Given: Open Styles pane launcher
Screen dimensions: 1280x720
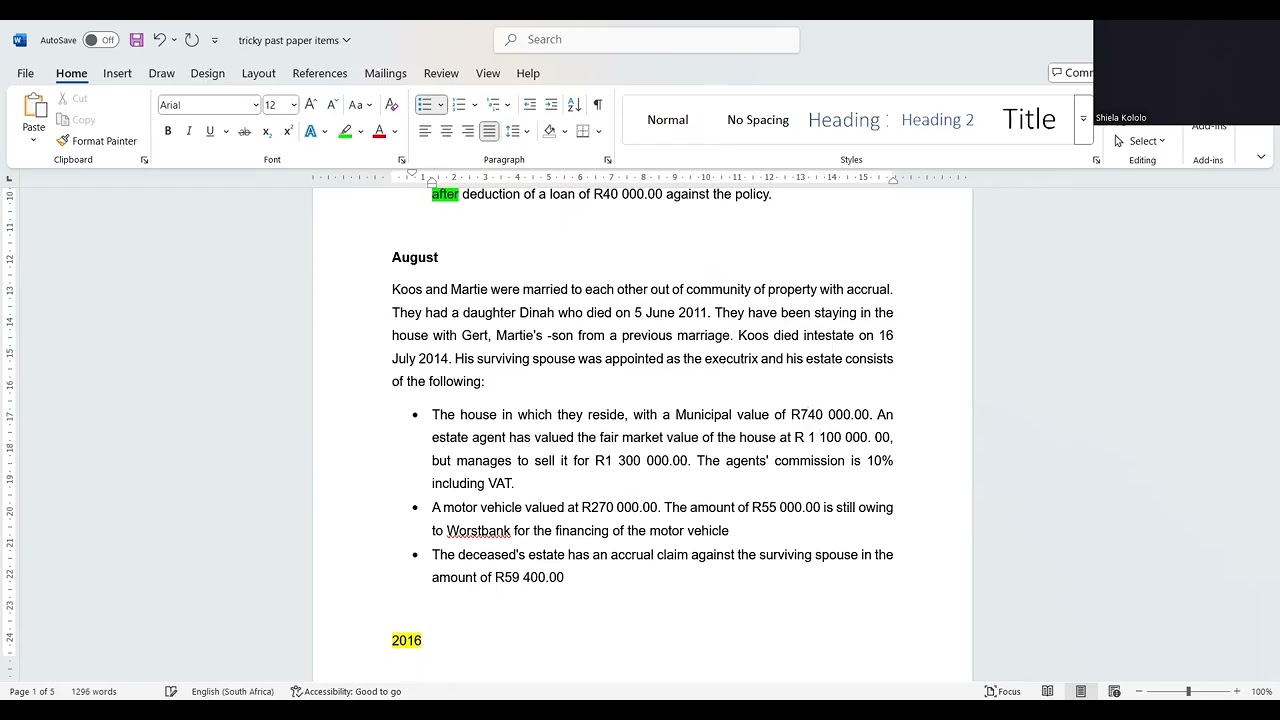Looking at the screenshot, I should [1096, 160].
